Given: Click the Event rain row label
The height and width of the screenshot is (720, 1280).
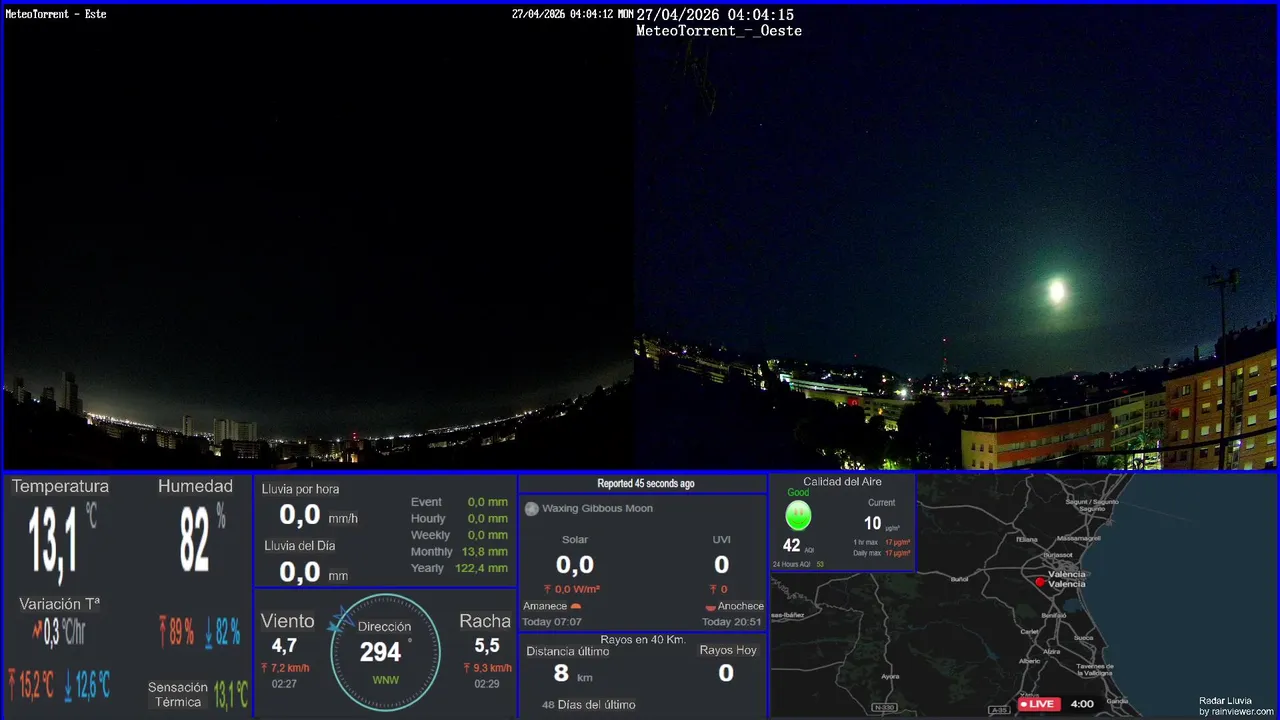Looking at the screenshot, I should tap(426, 502).
